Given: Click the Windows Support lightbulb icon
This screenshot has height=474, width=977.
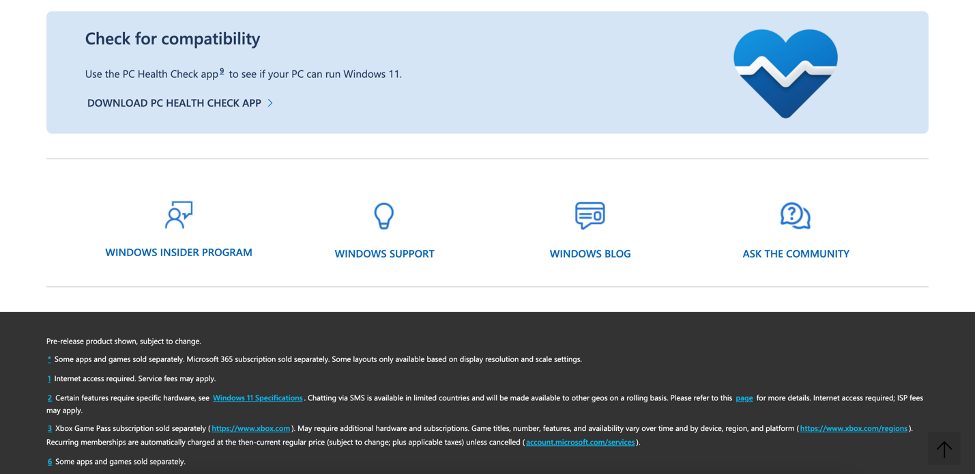Looking at the screenshot, I should [384, 216].
